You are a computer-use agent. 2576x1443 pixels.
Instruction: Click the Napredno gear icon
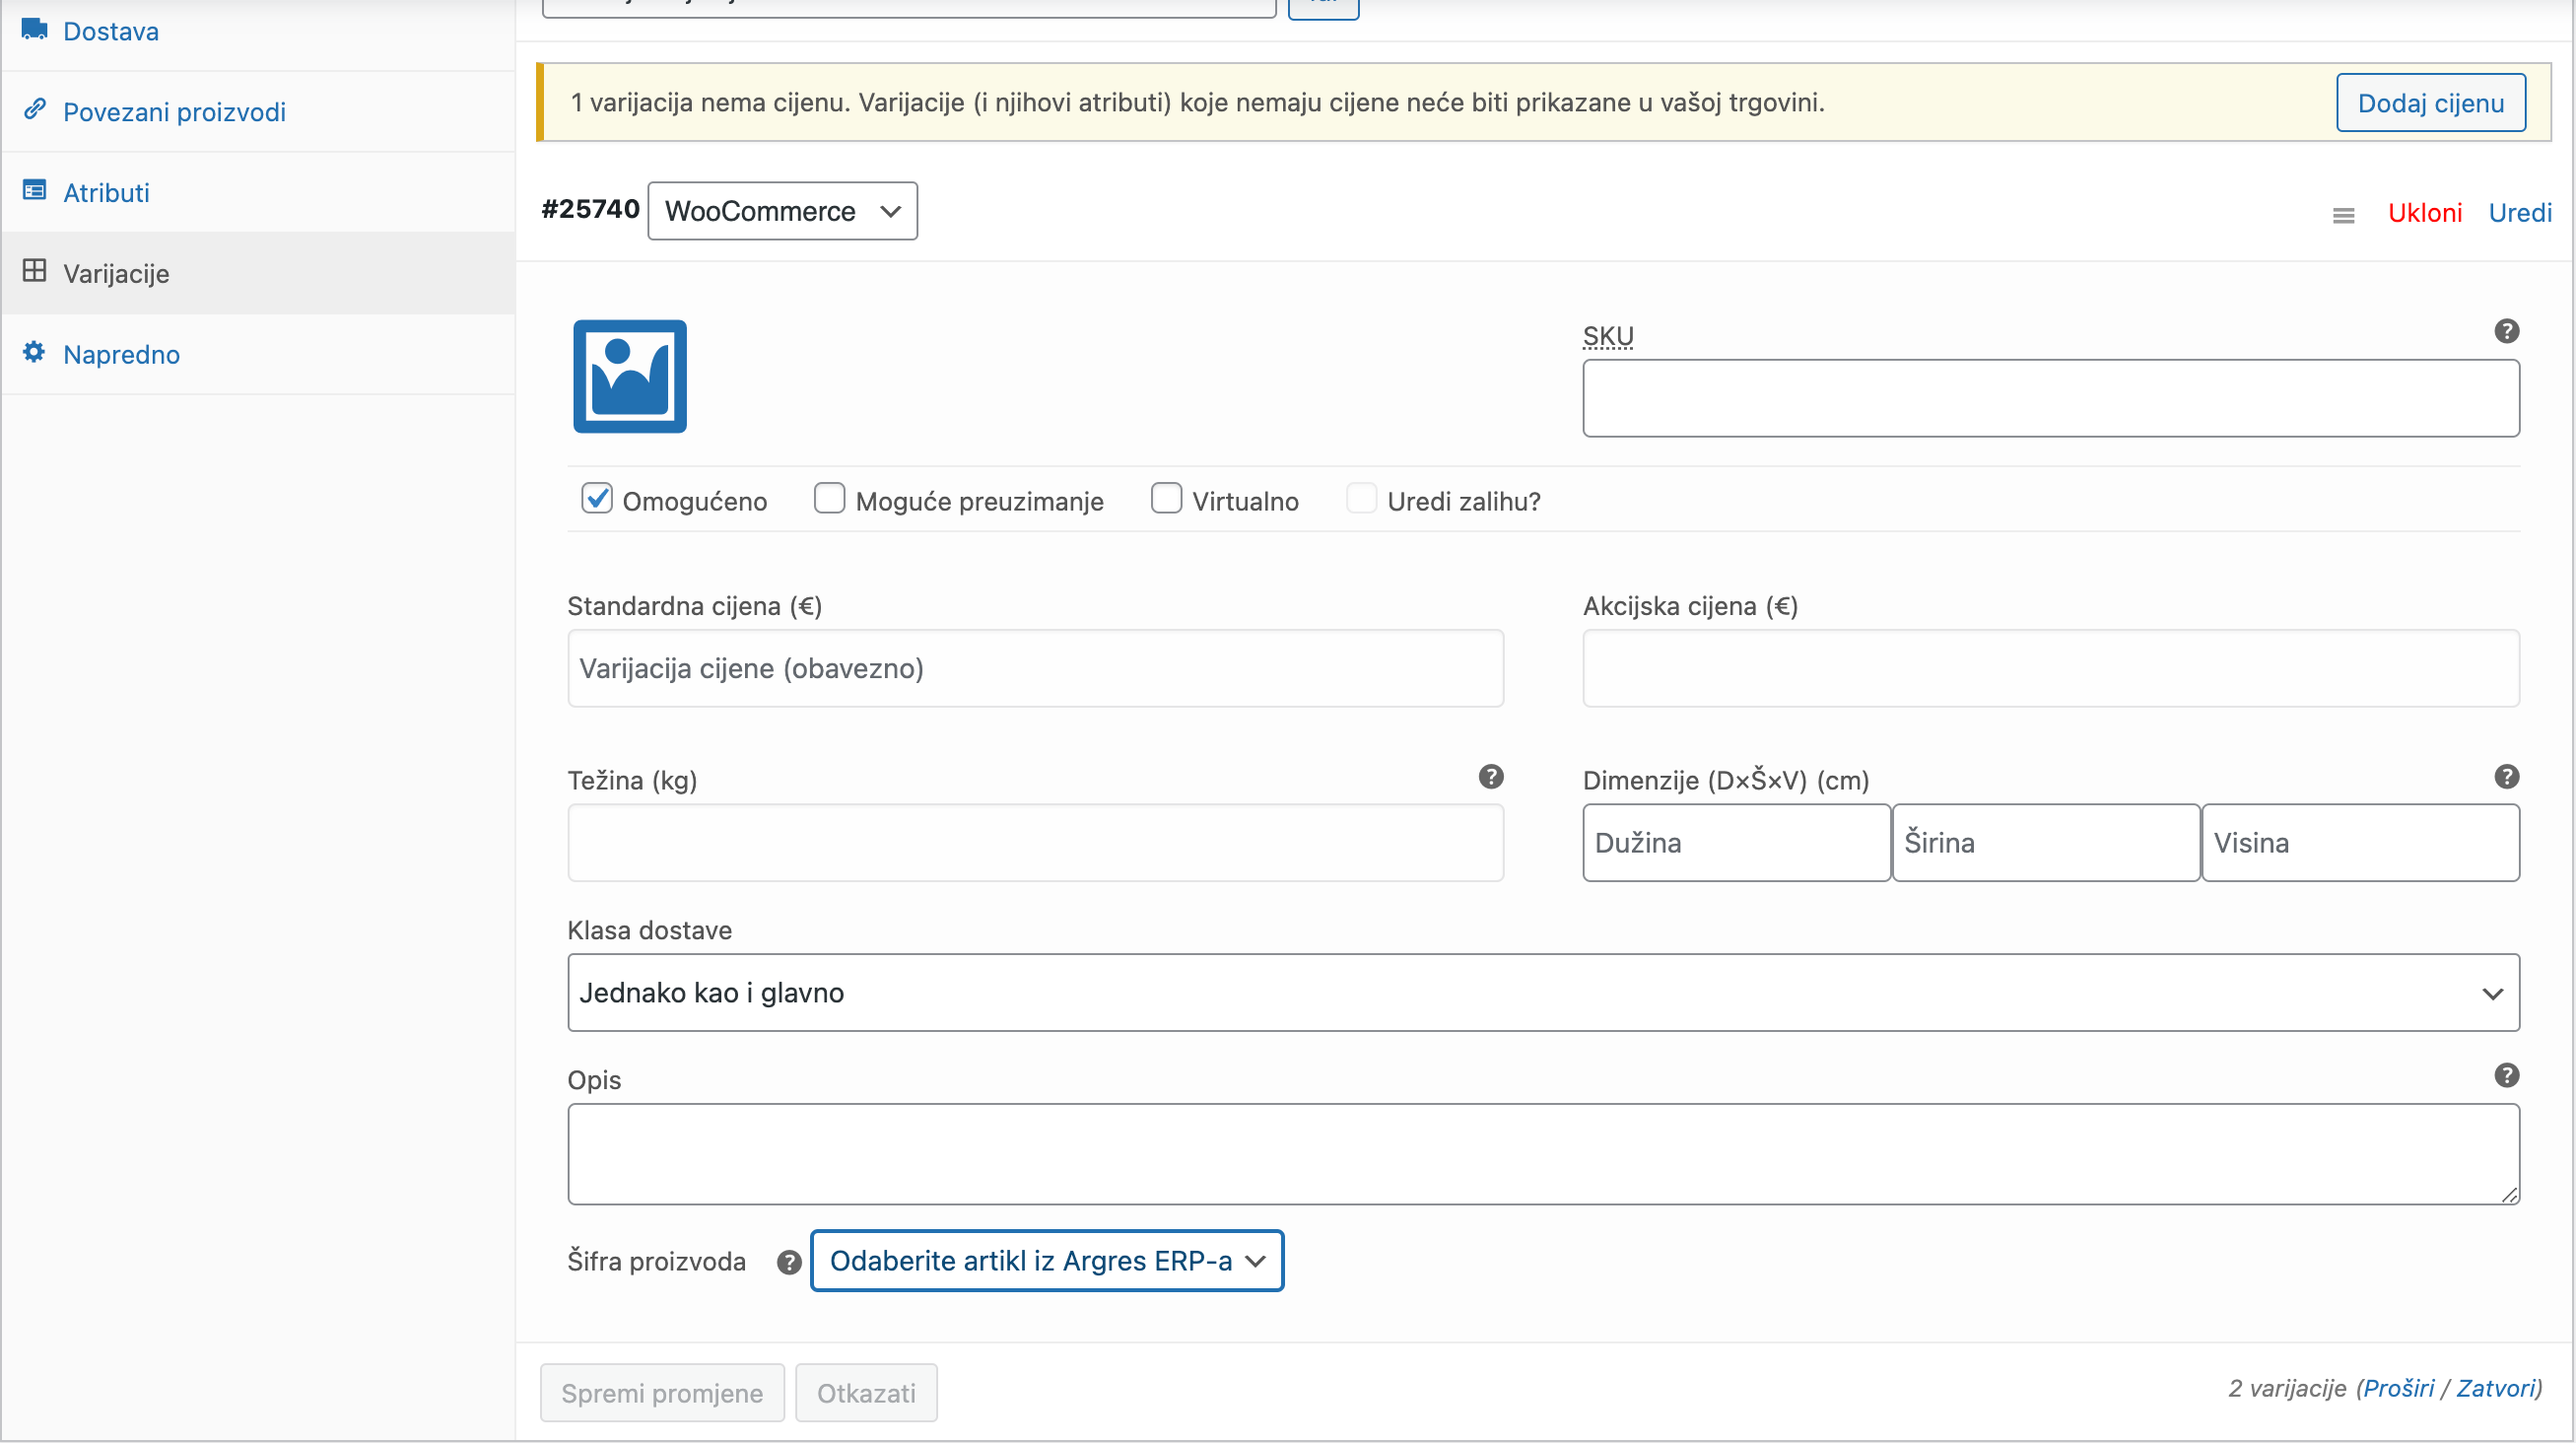[x=33, y=353]
